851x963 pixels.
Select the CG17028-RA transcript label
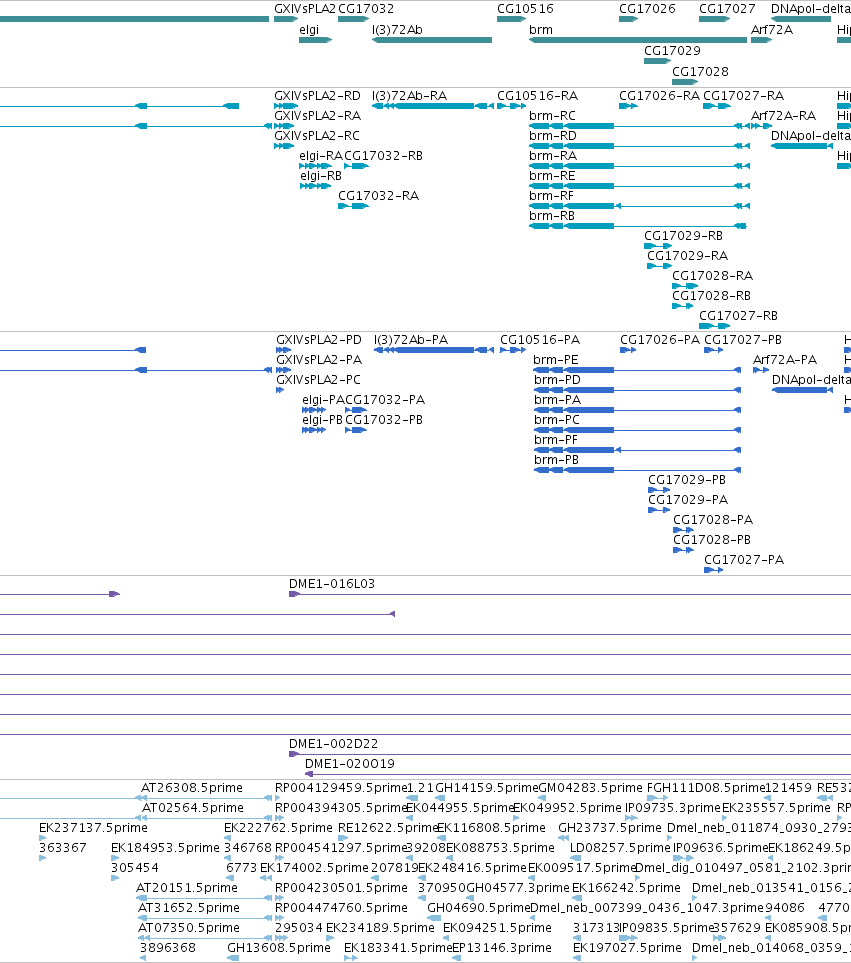pyautogui.click(x=712, y=276)
